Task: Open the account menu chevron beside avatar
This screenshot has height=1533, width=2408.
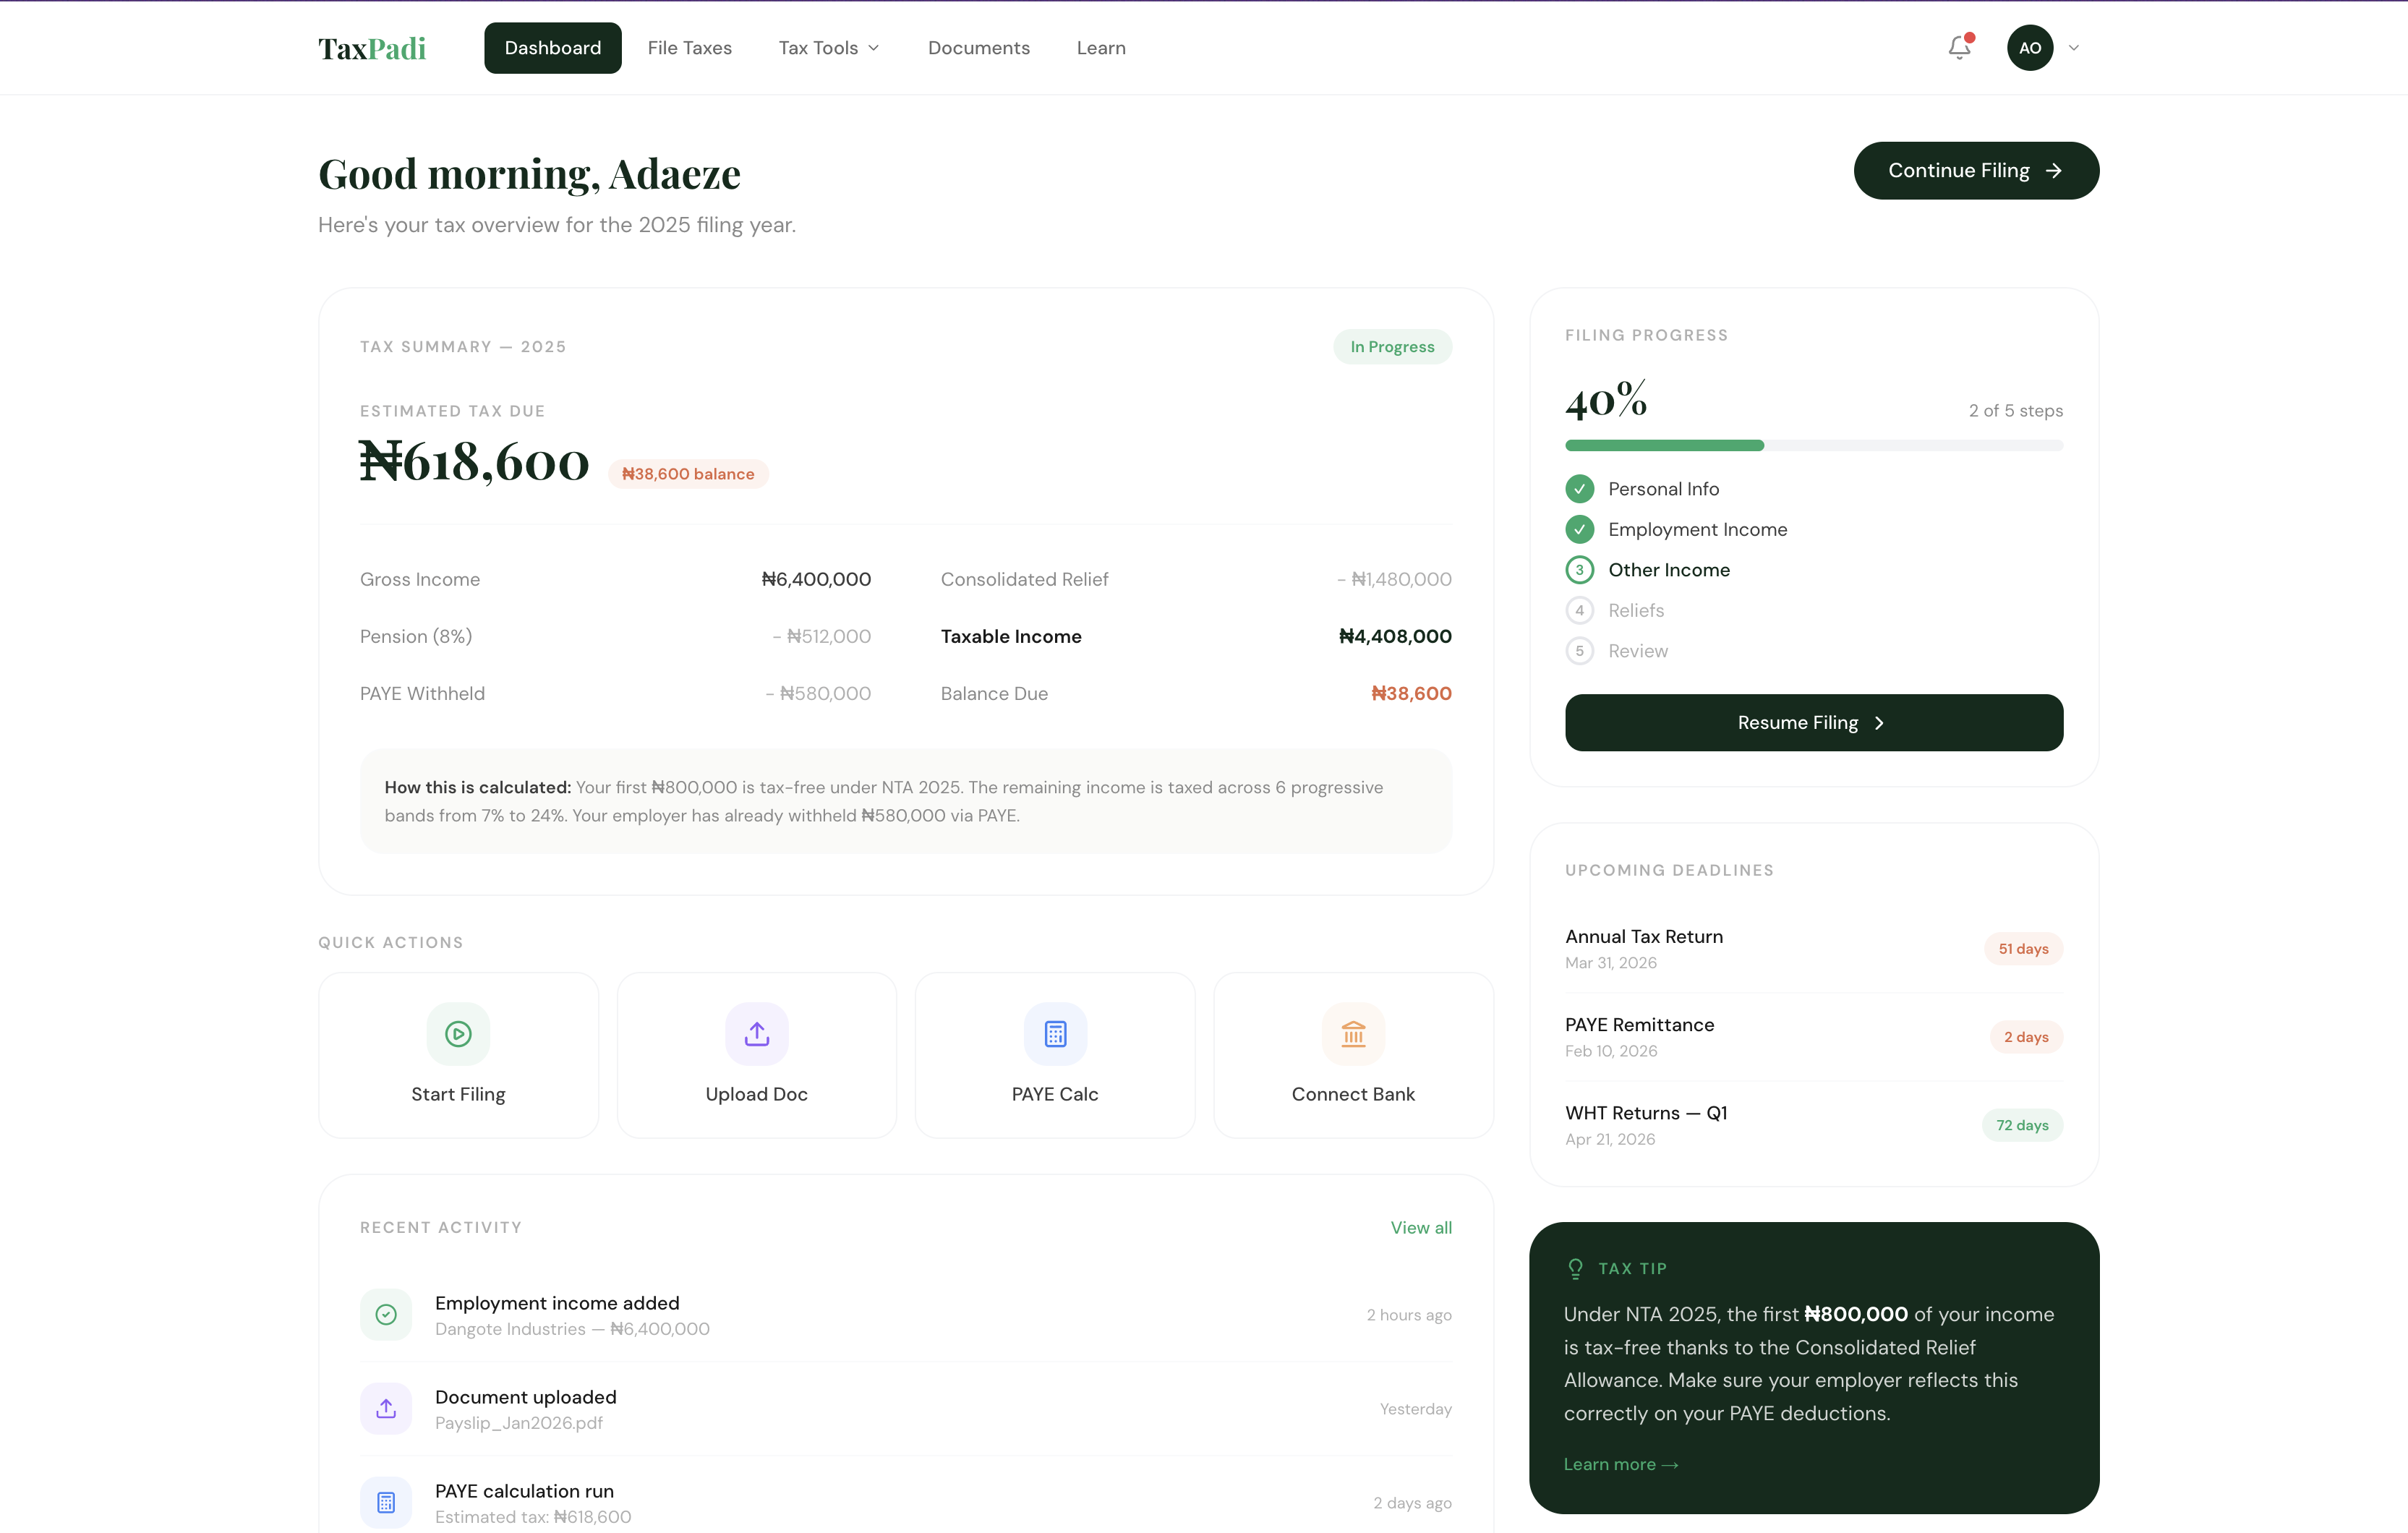Action: (2074, 47)
